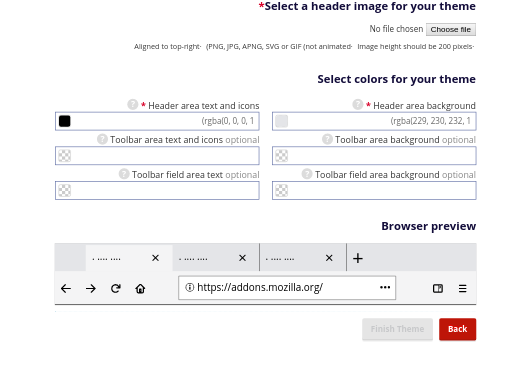Focus the Toolbar area text and icons field
The width and height of the screenshot is (518, 374).
click(x=157, y=156)
